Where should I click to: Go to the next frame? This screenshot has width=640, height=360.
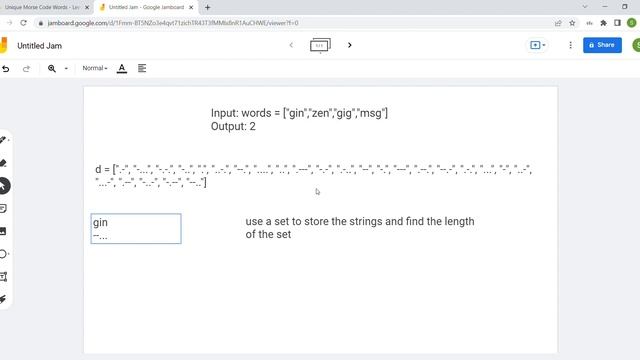pyautogui.click(x=349, y=45)
